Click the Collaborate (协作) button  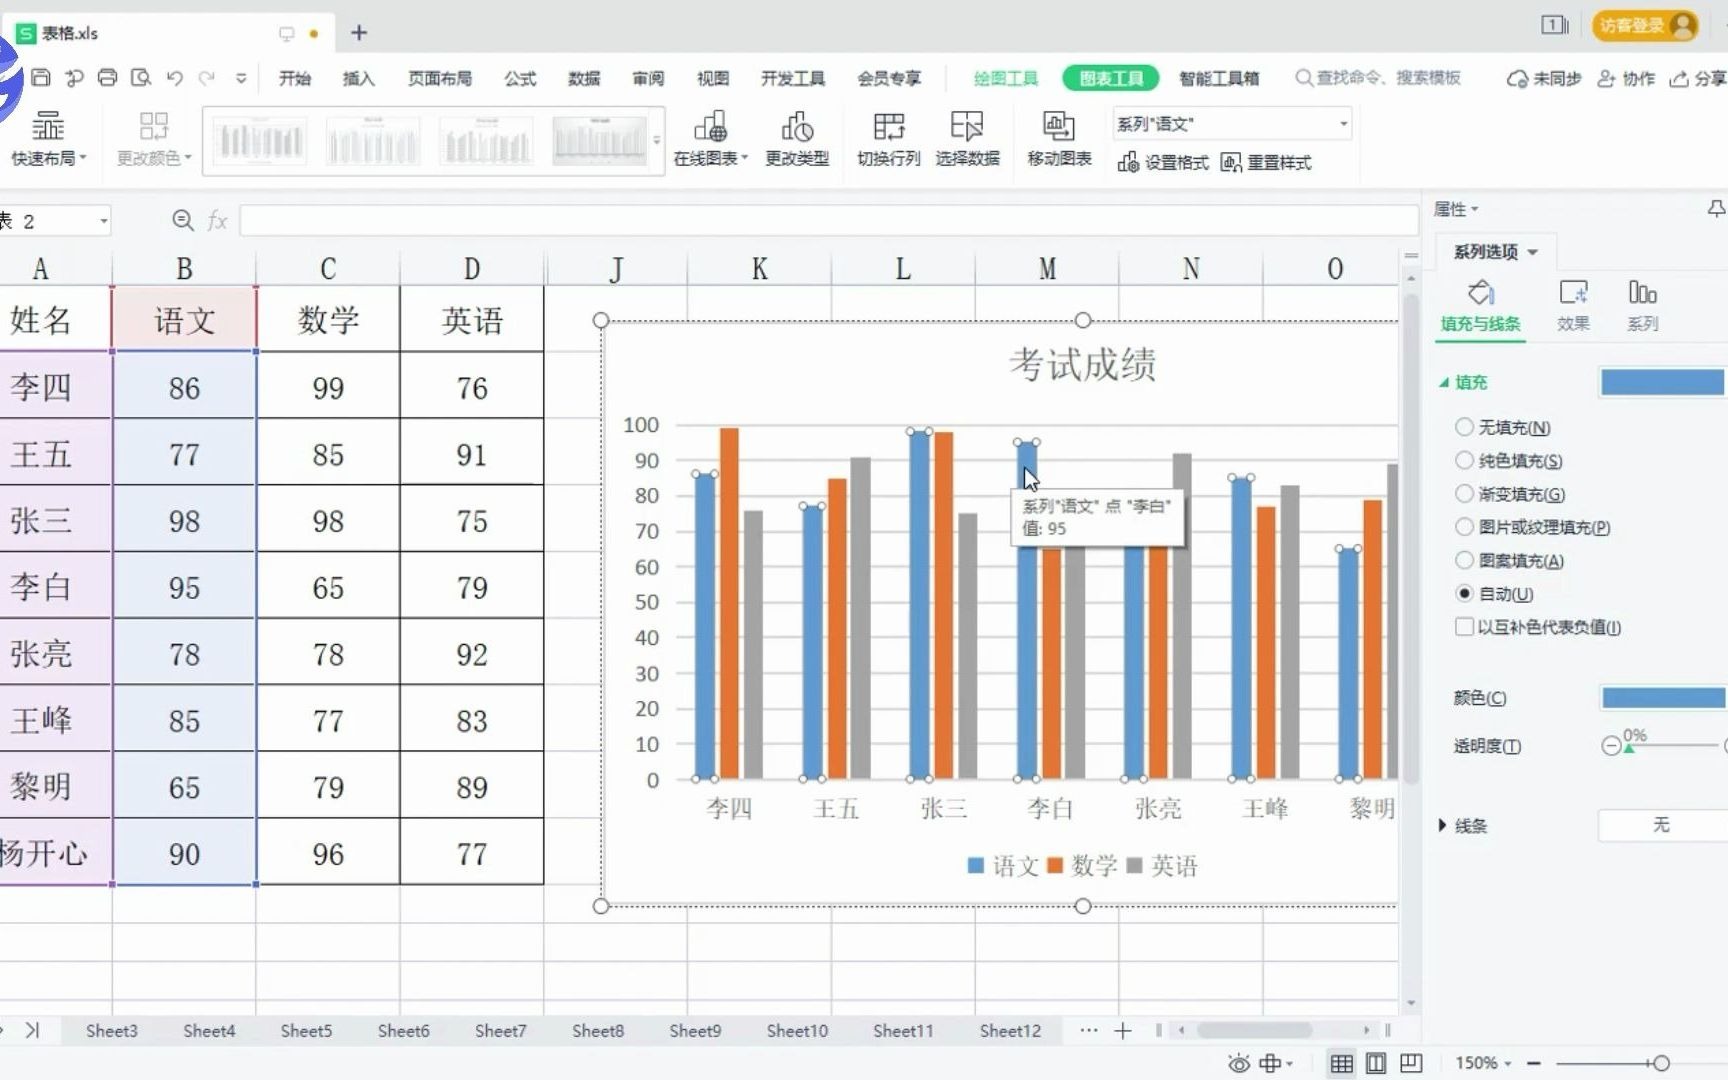1626,78
